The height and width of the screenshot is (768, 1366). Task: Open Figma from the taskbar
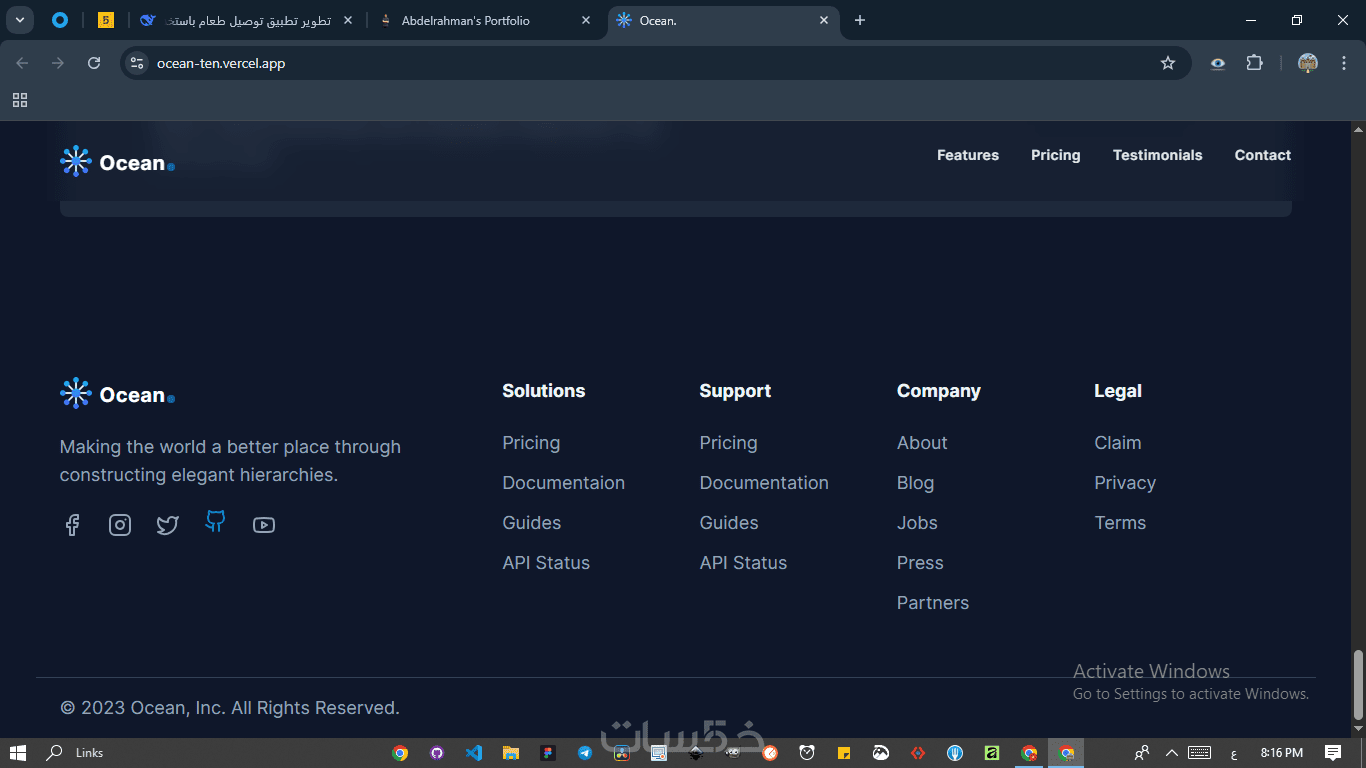point(547,753)
